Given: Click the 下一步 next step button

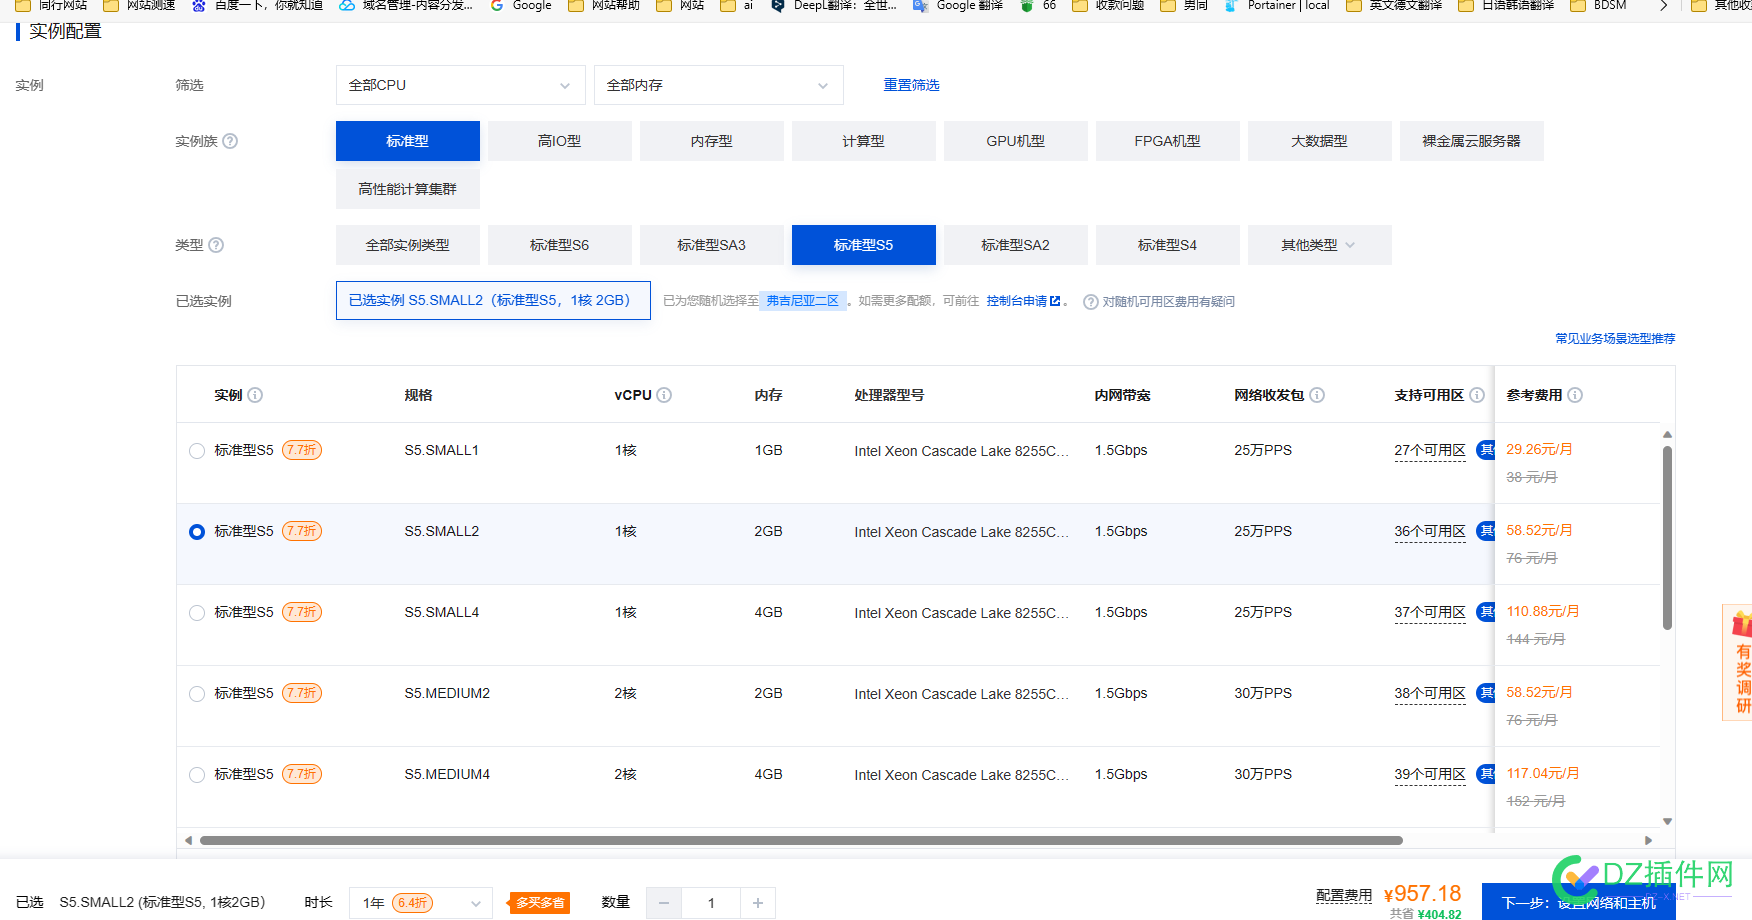Looking at the screenshot, I should pos(1578,902).
